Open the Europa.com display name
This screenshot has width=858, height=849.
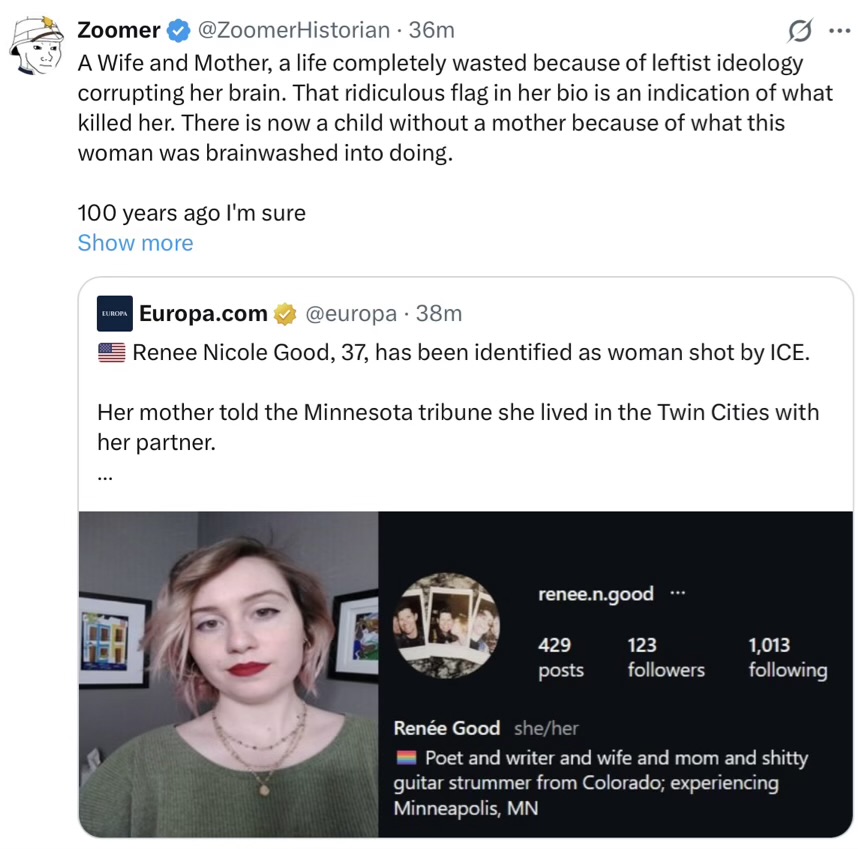[203, 314]
